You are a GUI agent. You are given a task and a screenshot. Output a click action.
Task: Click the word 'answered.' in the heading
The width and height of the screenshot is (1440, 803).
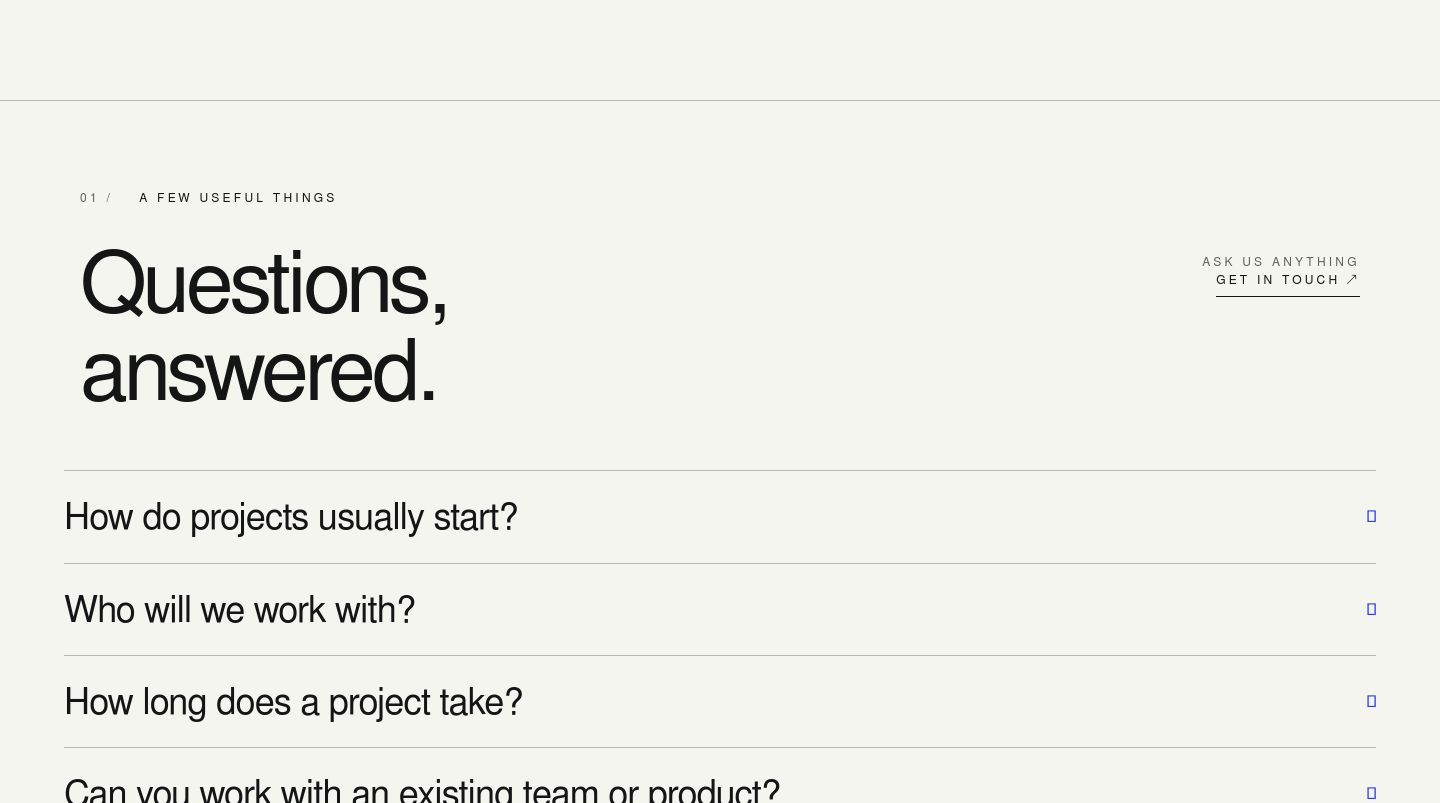[x=259, y=371]
